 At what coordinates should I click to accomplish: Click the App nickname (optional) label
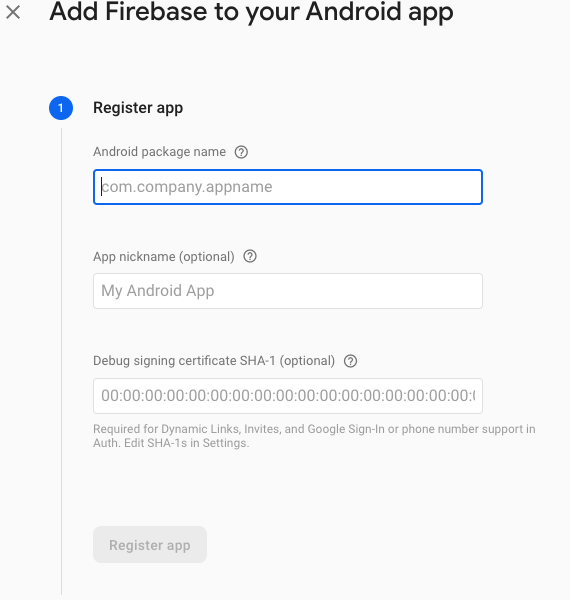pyautogui.click(x=164, y=256)
